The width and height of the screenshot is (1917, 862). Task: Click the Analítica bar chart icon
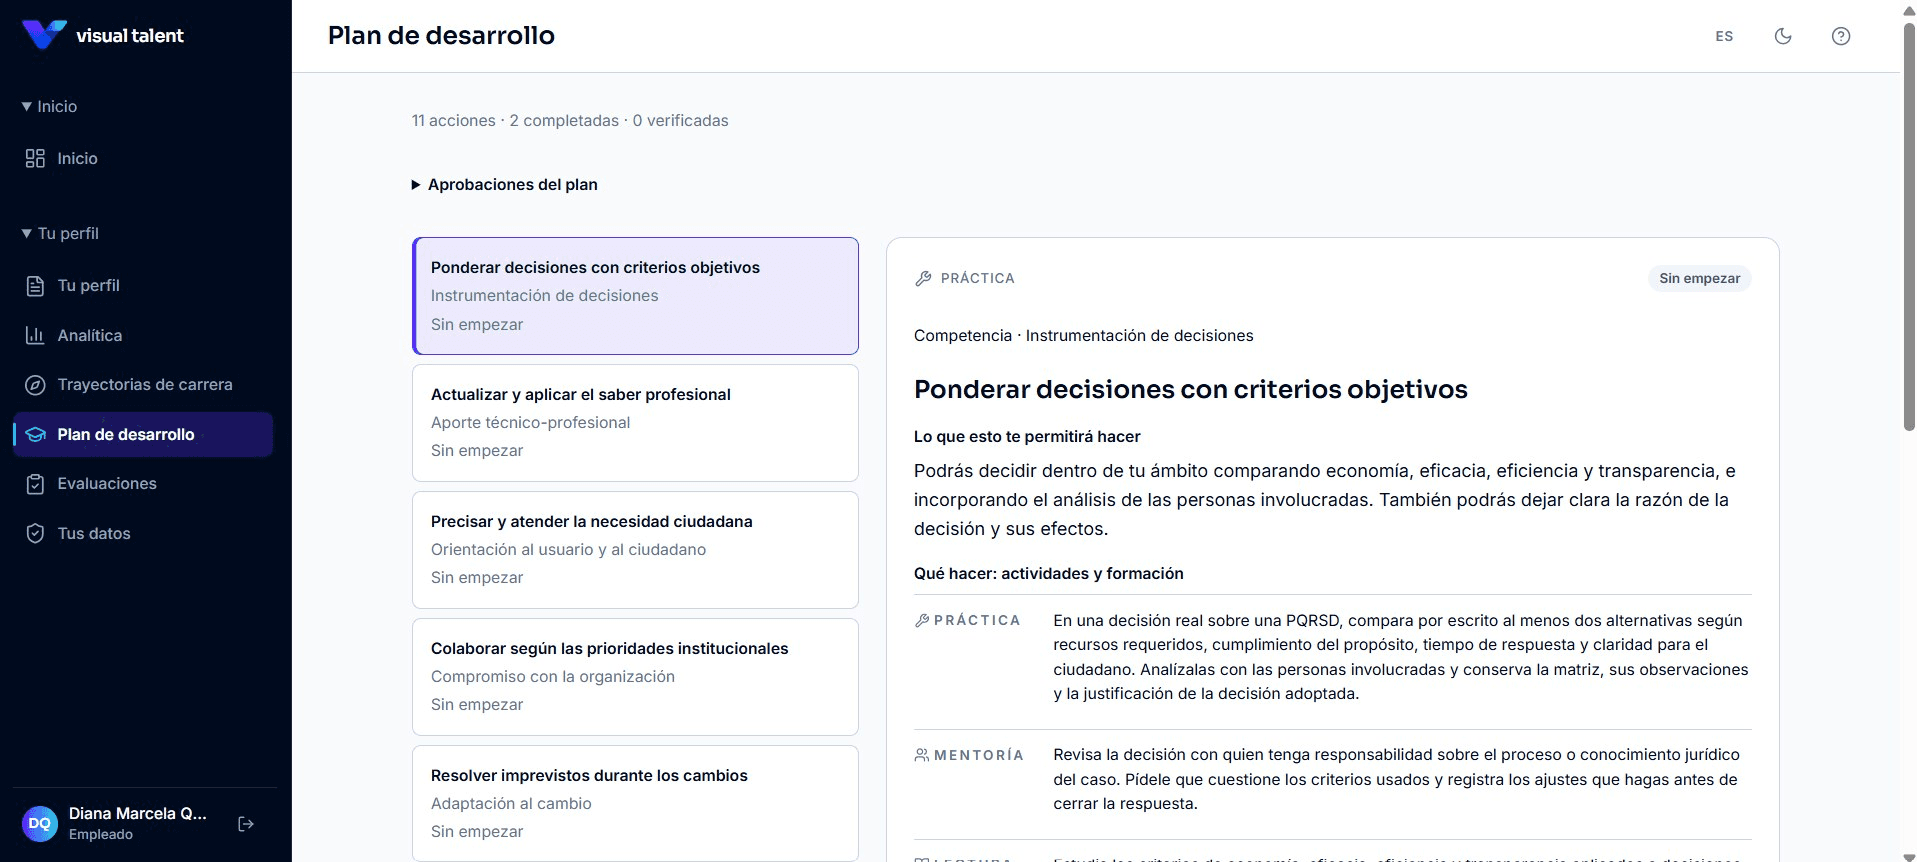coord(35,335)
